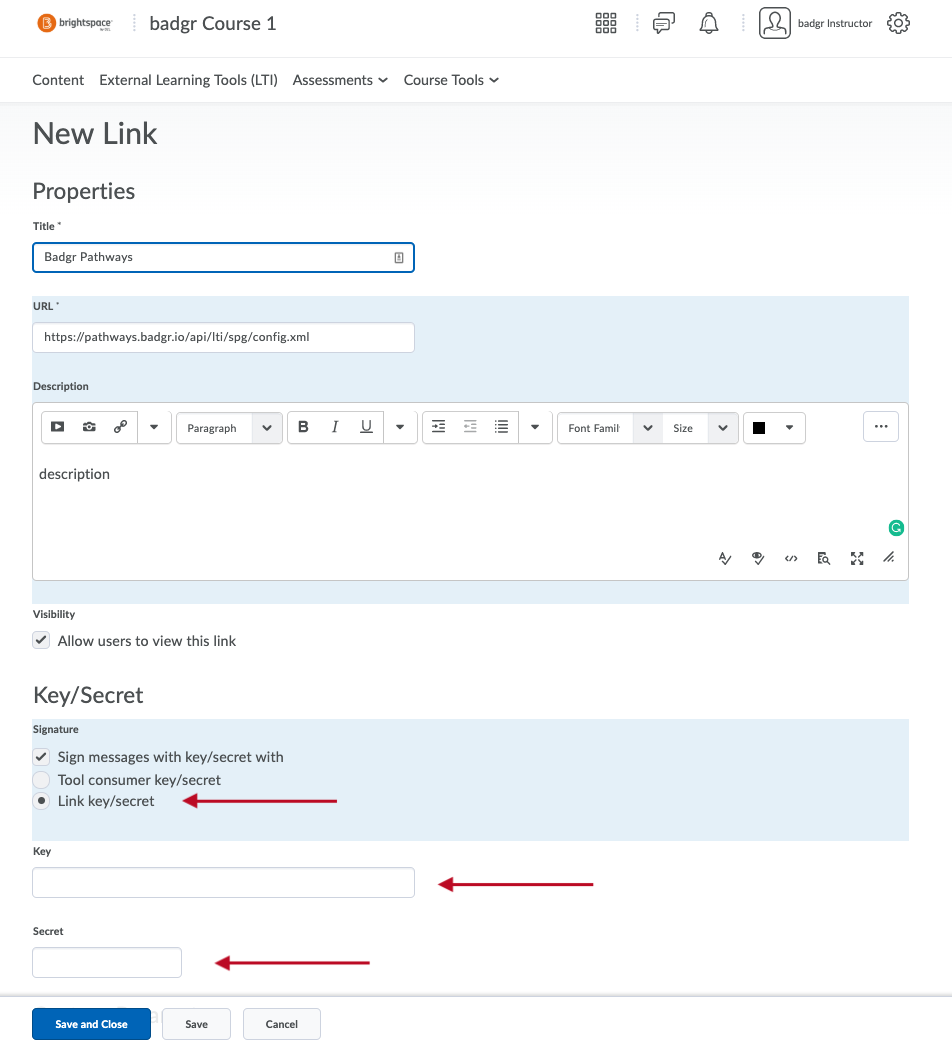The image size is (952, 1049).
Task: Open the admin tools gear icon
Action: (898, 23)
